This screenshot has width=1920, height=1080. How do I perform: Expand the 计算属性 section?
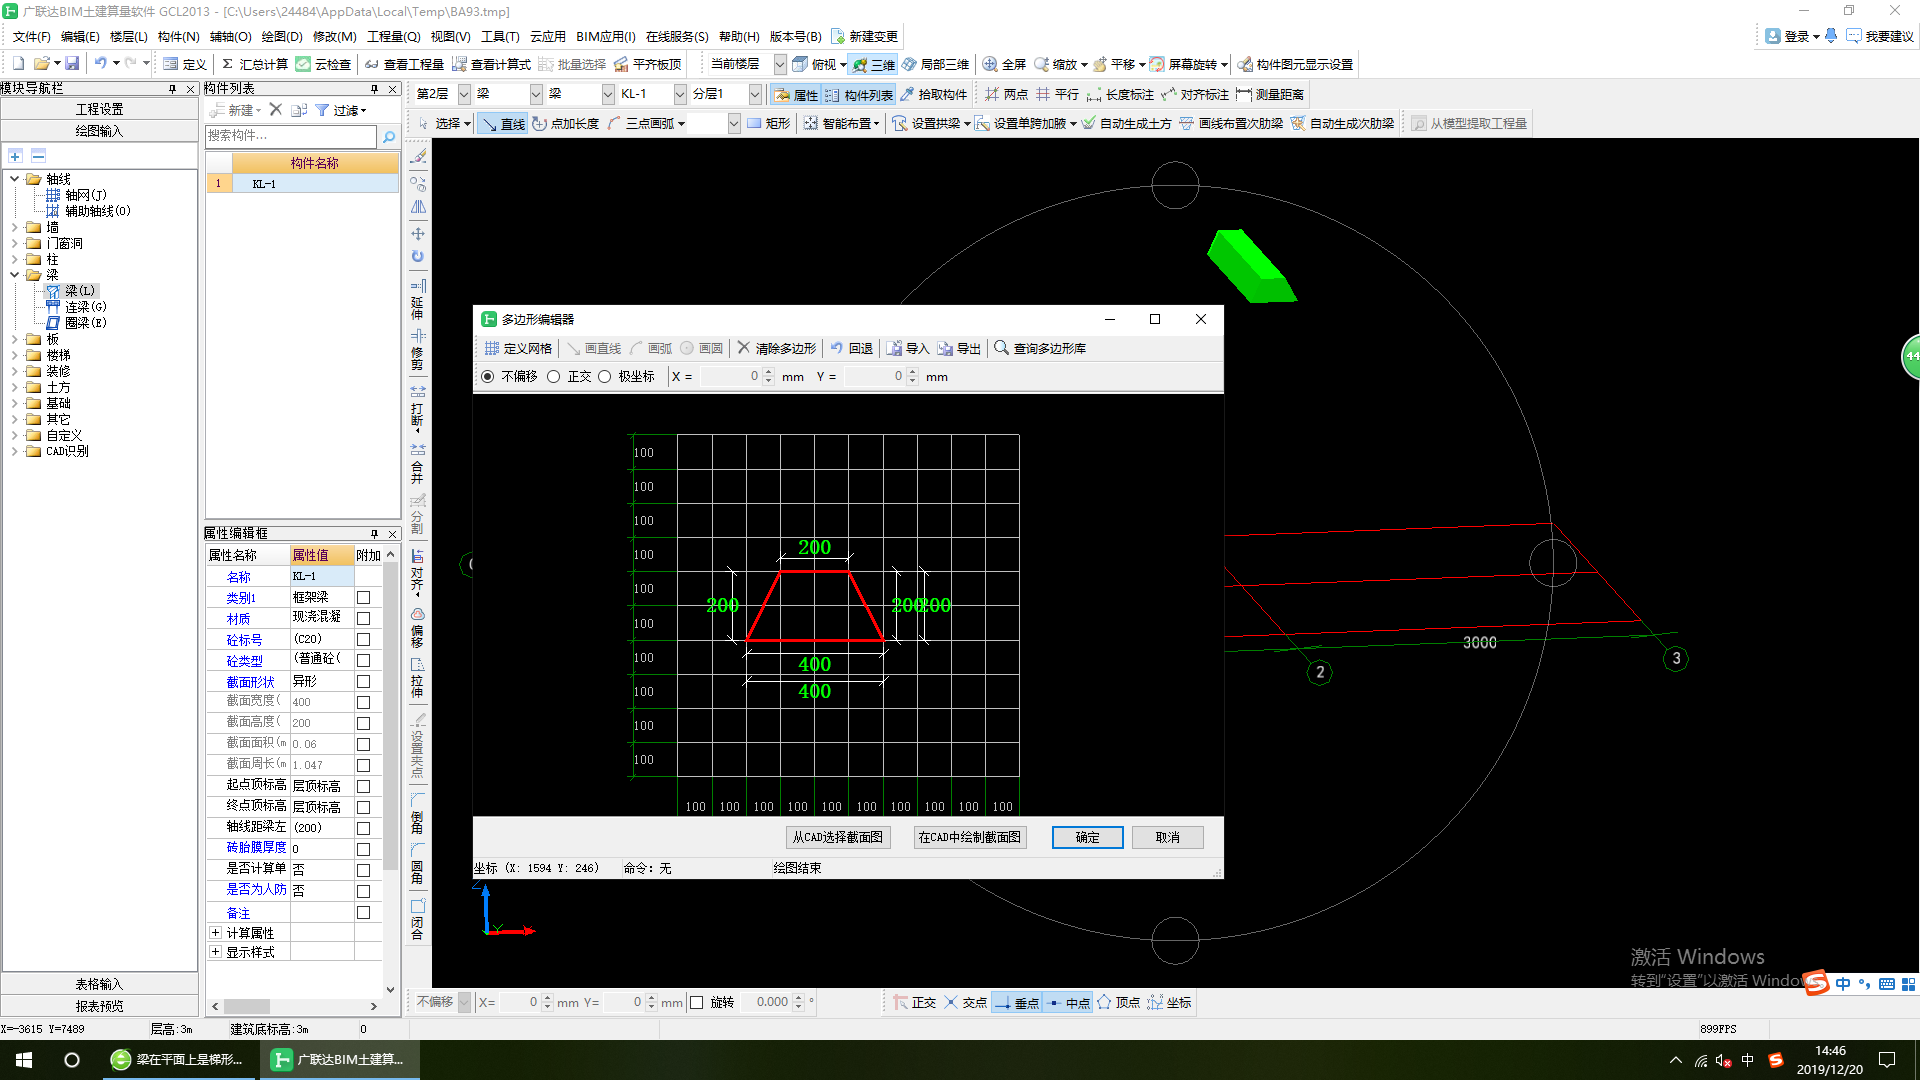pyautogui.click(x=215, y=932)
